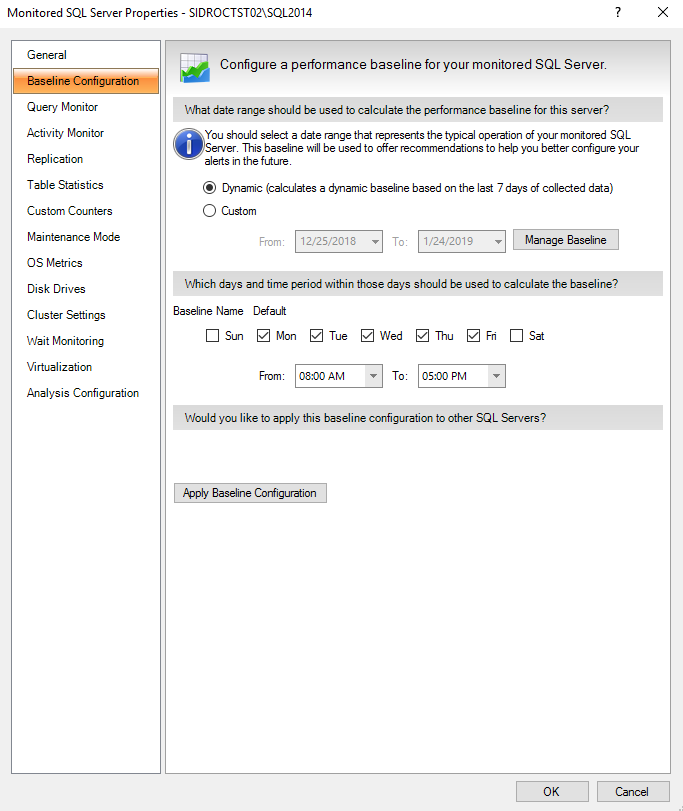Open the Virtualization page

point(86,367)
